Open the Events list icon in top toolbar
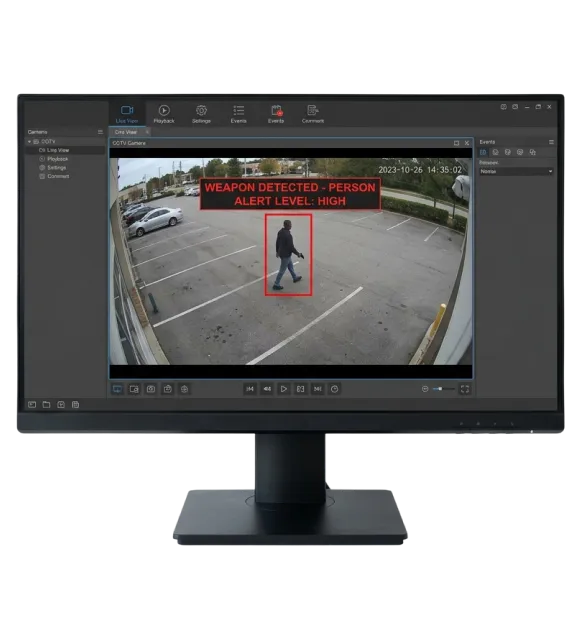The height and width of the screenshot is (622, 578). coord(238,114)
